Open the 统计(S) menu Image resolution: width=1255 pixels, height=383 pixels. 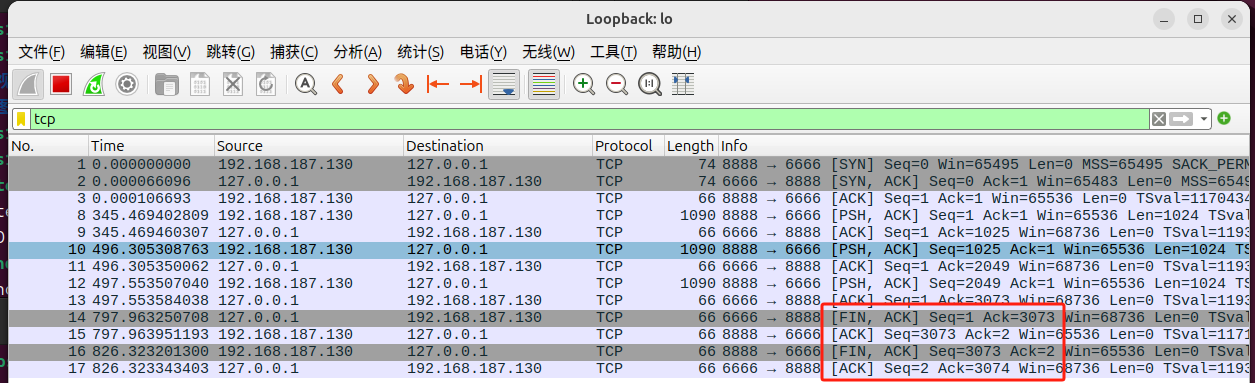[420, 52]
